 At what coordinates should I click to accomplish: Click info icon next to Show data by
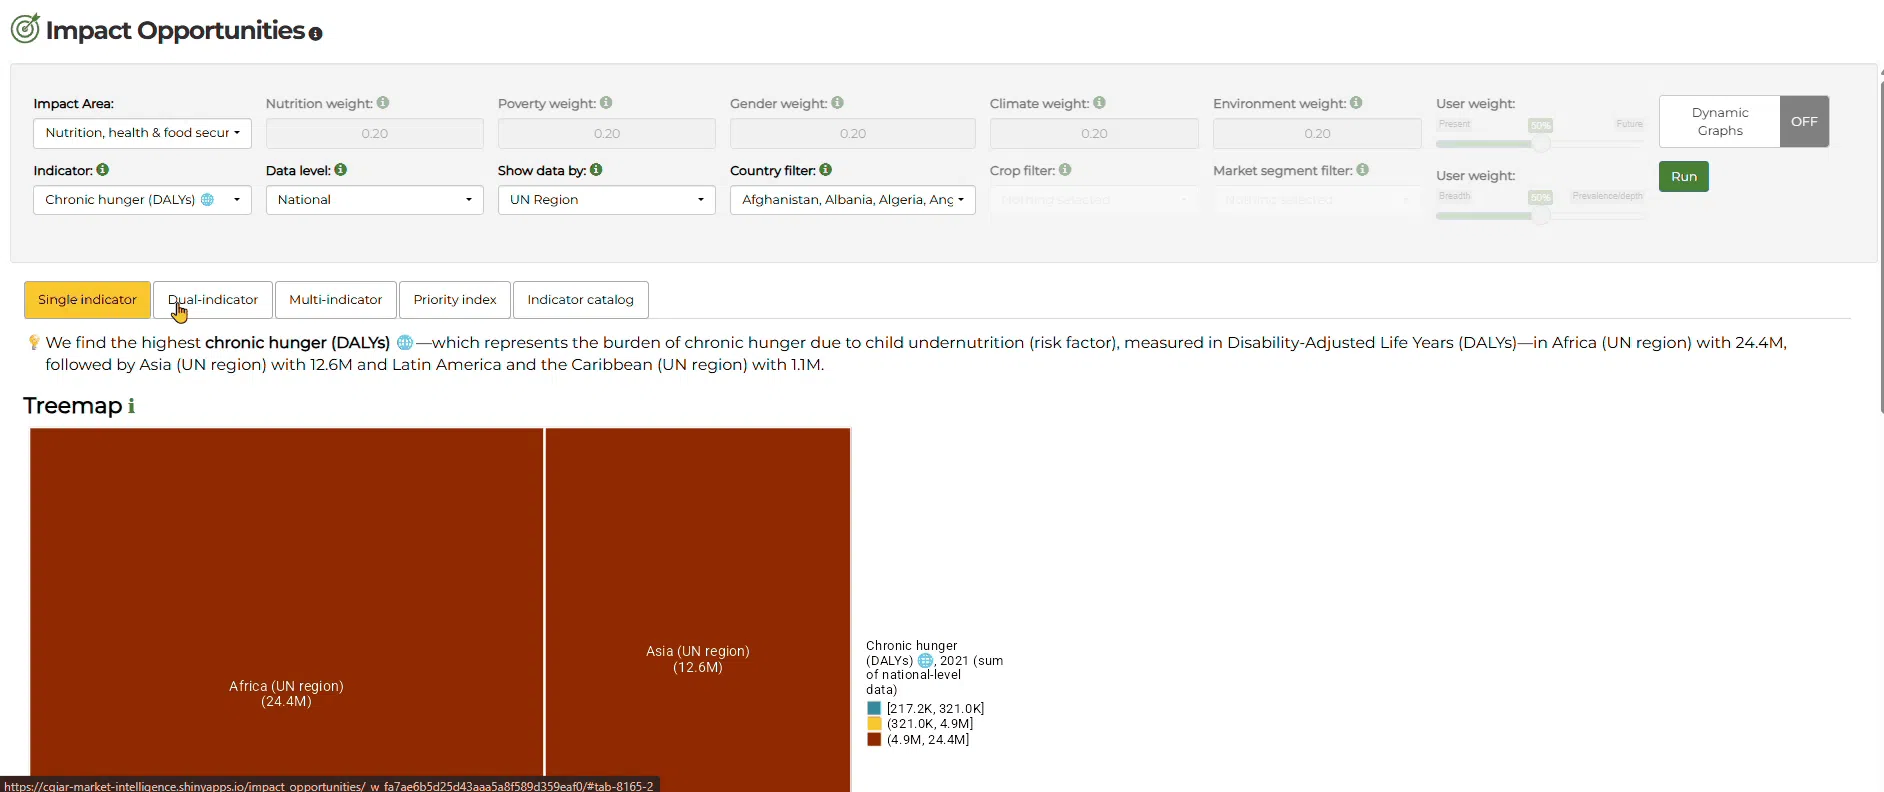click(x=596, y=170)
